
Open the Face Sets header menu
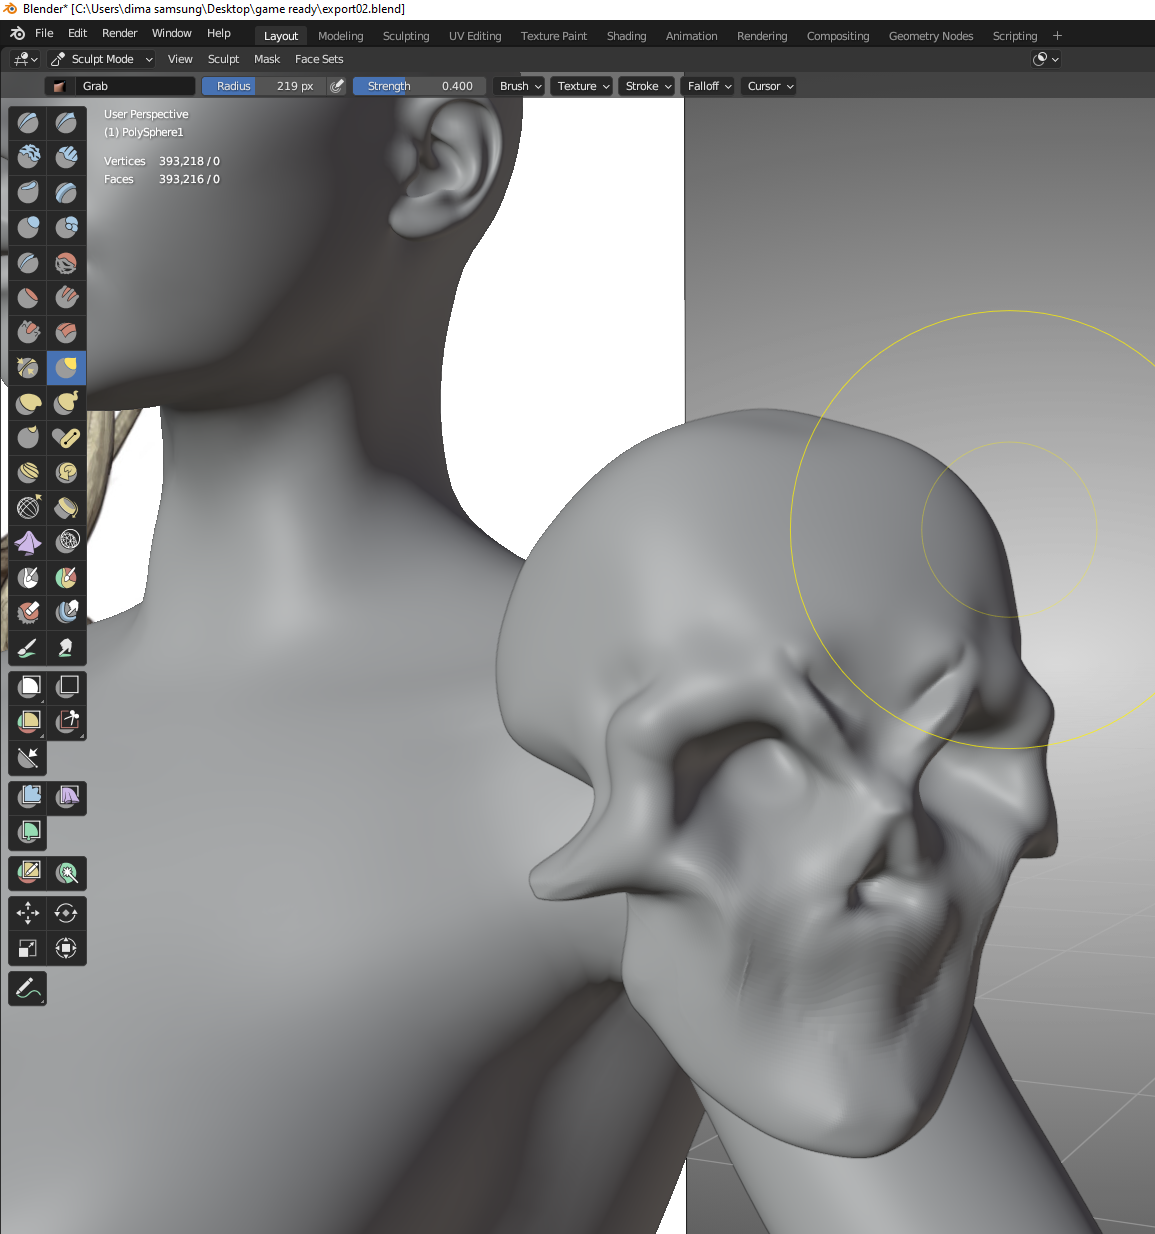pyautogui.click(x=319, y=59)
